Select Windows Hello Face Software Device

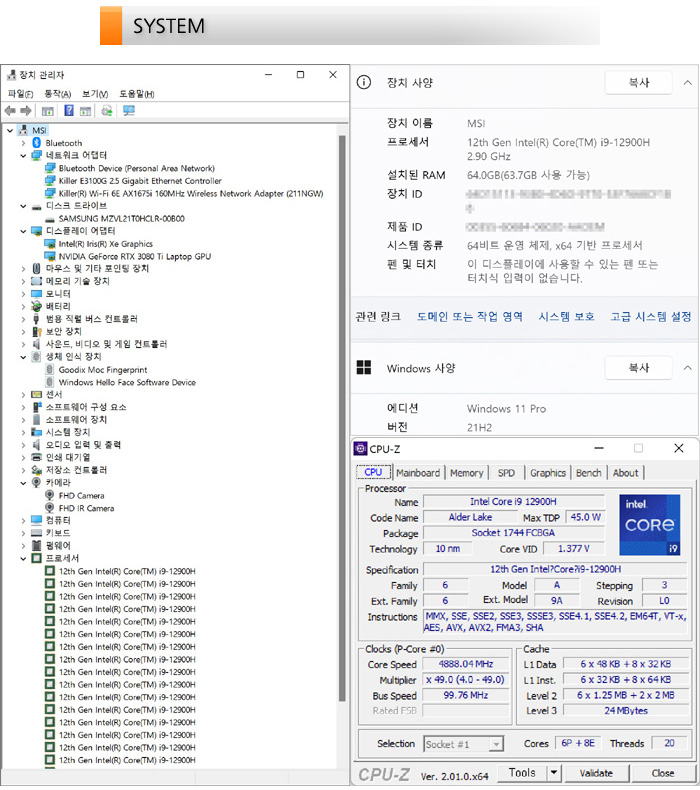(x=127, y=382)
